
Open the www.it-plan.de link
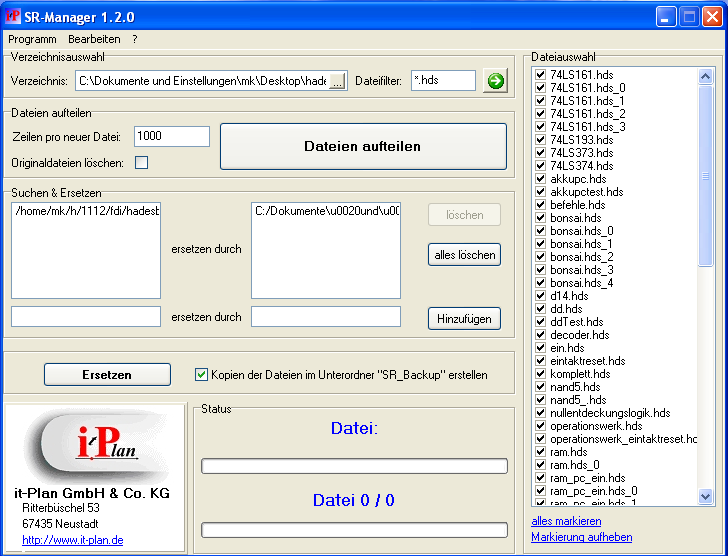click(72, 540)
